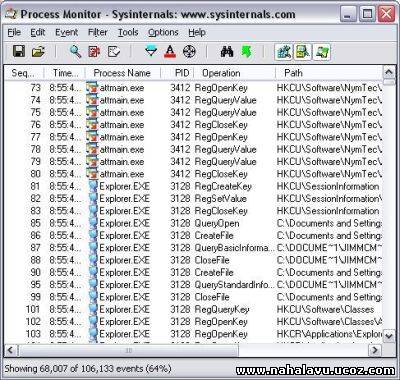400x380 pixels.
Task: Select QueryOpen operation in row 85
Action: point(217,224)
